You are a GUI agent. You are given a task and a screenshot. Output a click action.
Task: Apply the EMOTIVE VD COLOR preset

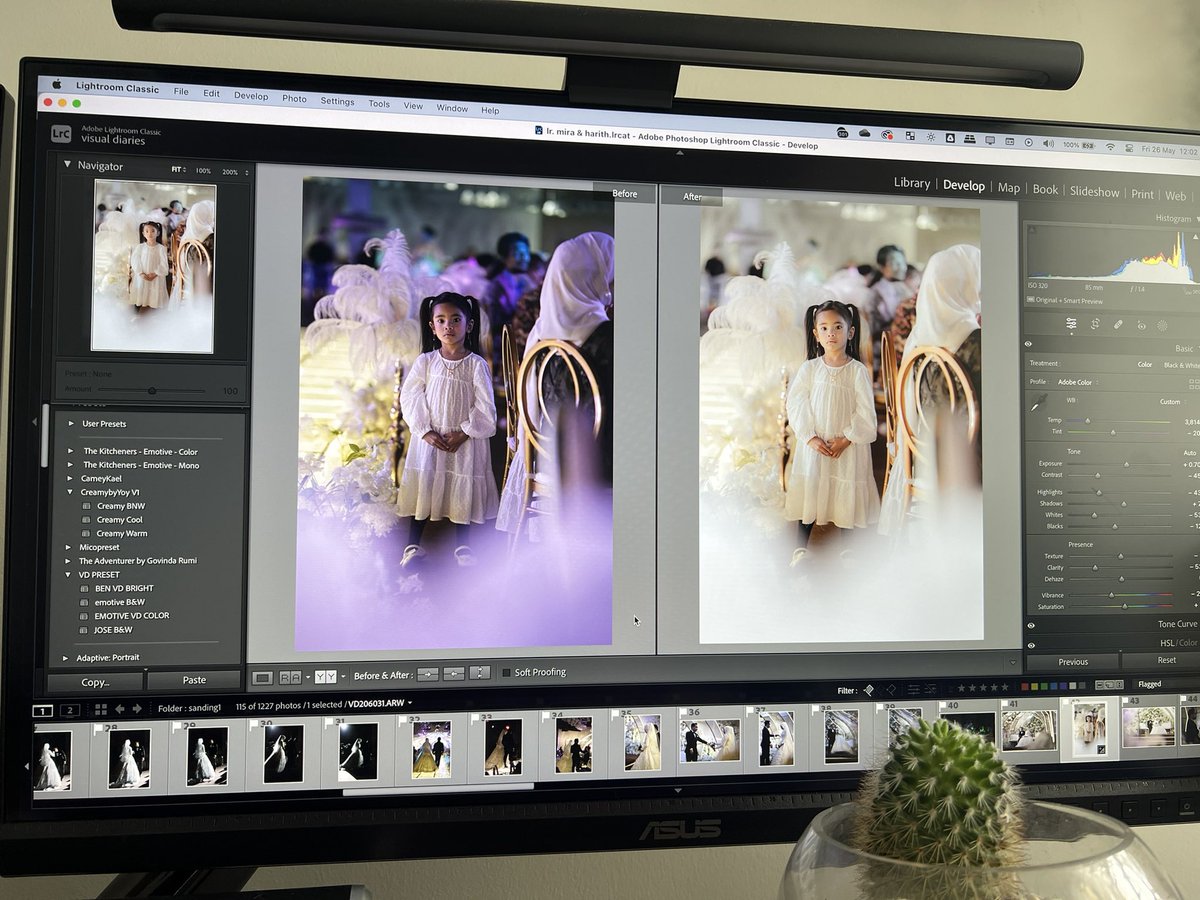click(x=131, y=616)
